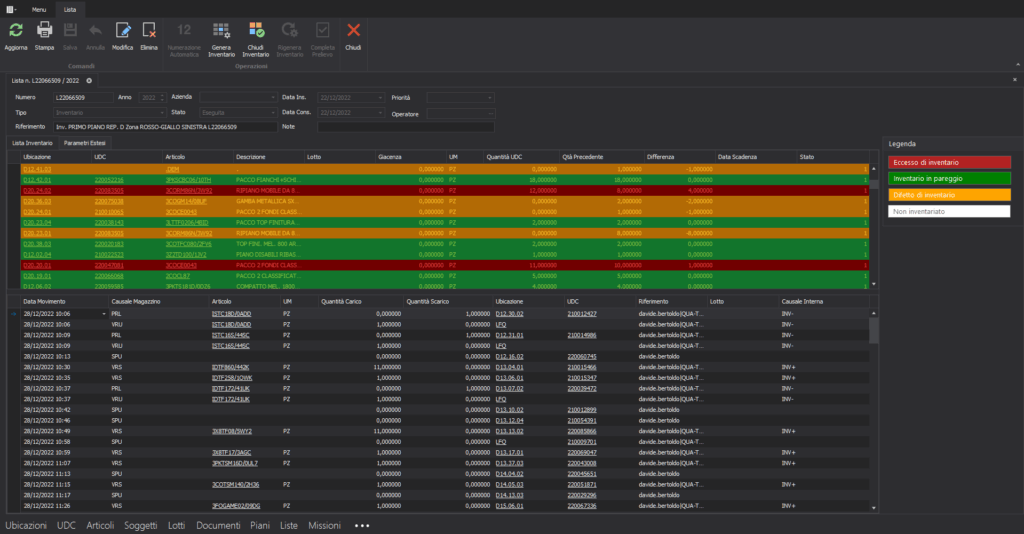Screen dimensions: 1024x534
Task: Click the red Eccesso di inventario legend swatch
Action: point(949,161)
